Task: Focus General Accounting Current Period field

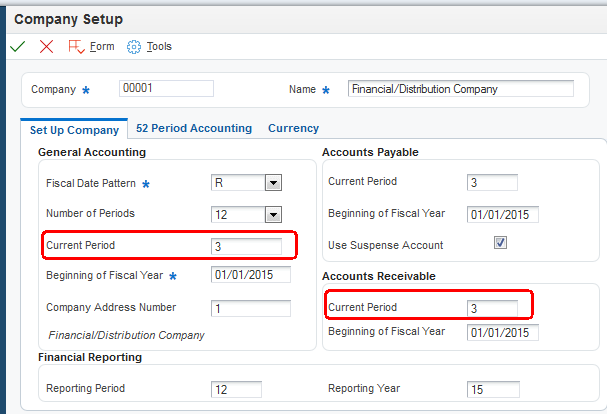Action: [246, 245]
